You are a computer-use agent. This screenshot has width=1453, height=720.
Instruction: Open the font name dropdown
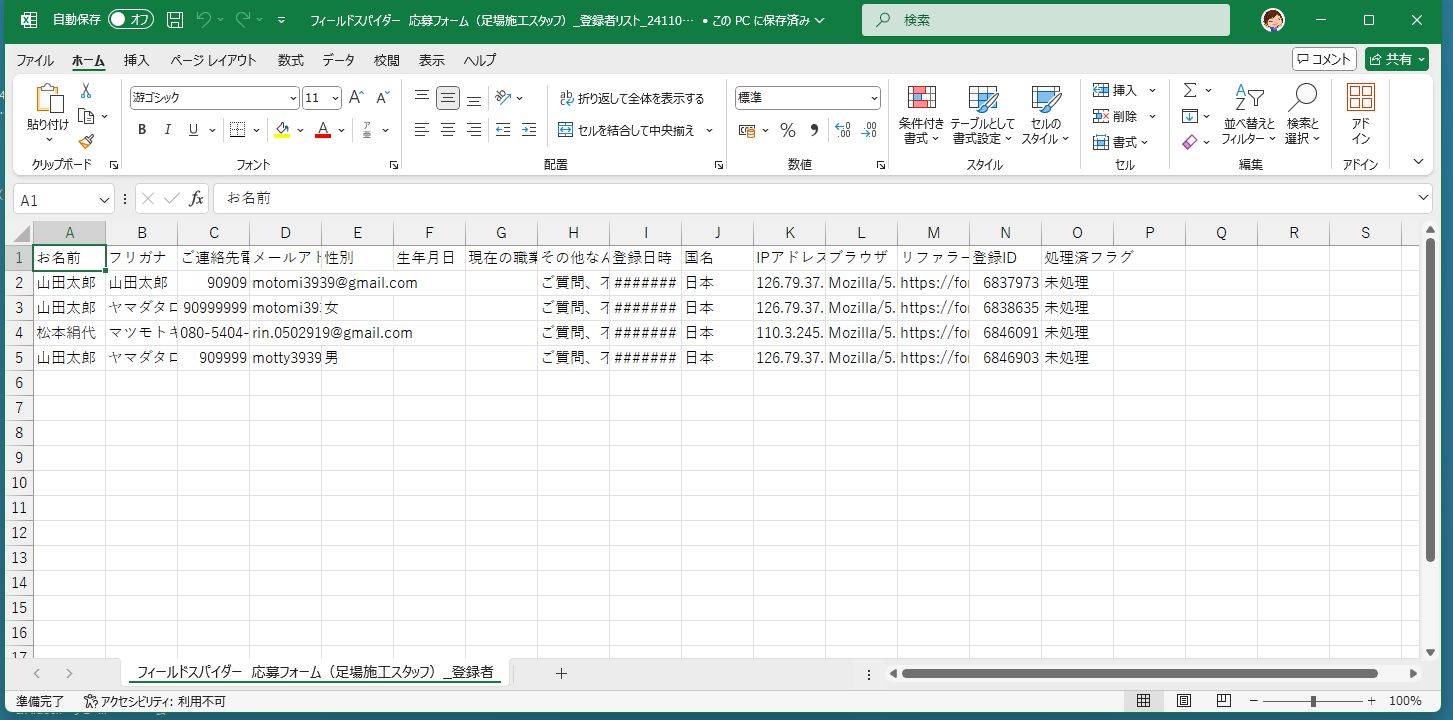coord(293,98)
